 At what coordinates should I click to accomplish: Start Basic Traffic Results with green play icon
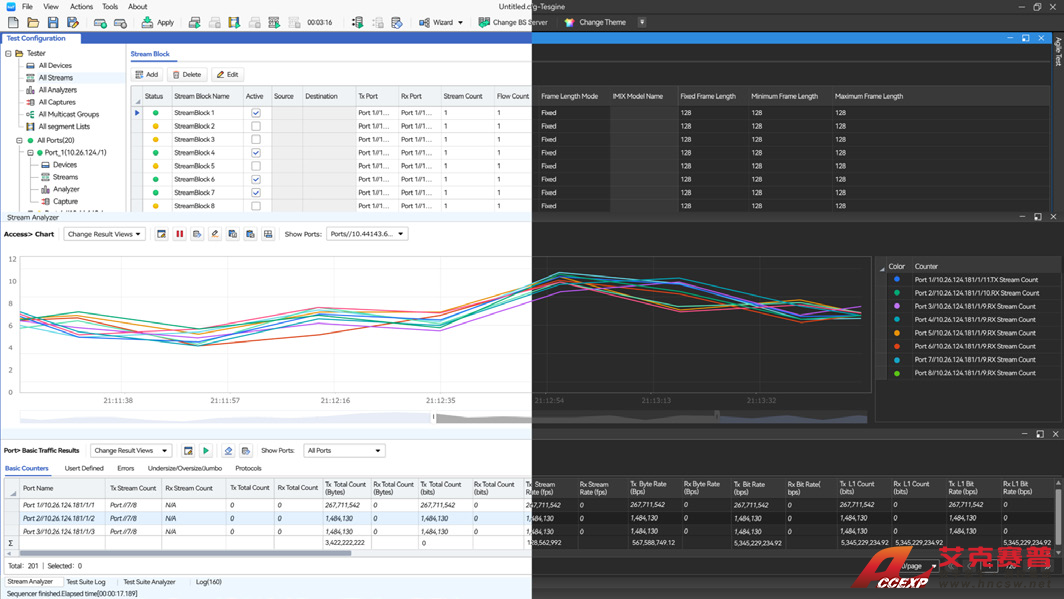pos(206,451)
